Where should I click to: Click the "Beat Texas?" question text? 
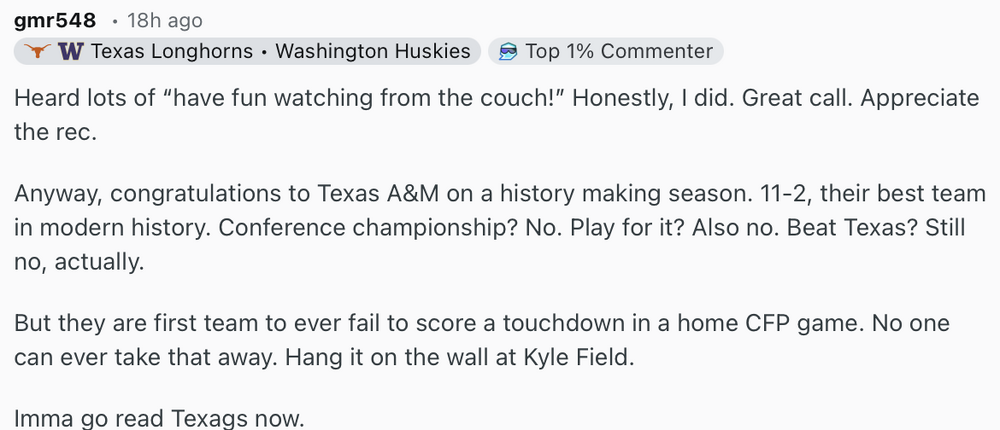(x=851, y=228)
